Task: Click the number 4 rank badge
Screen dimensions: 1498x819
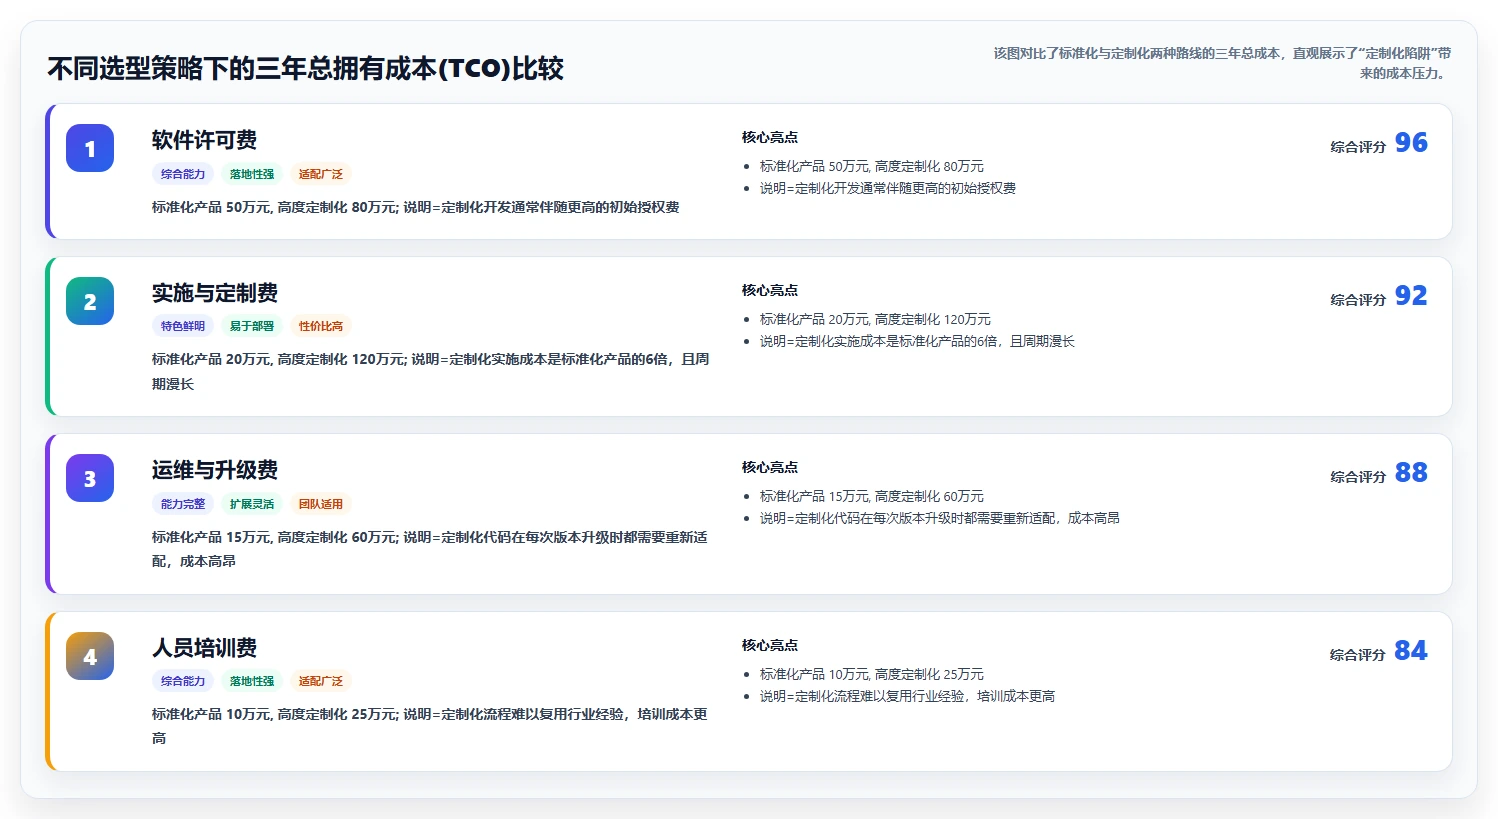Action: [x=90, y=656]
